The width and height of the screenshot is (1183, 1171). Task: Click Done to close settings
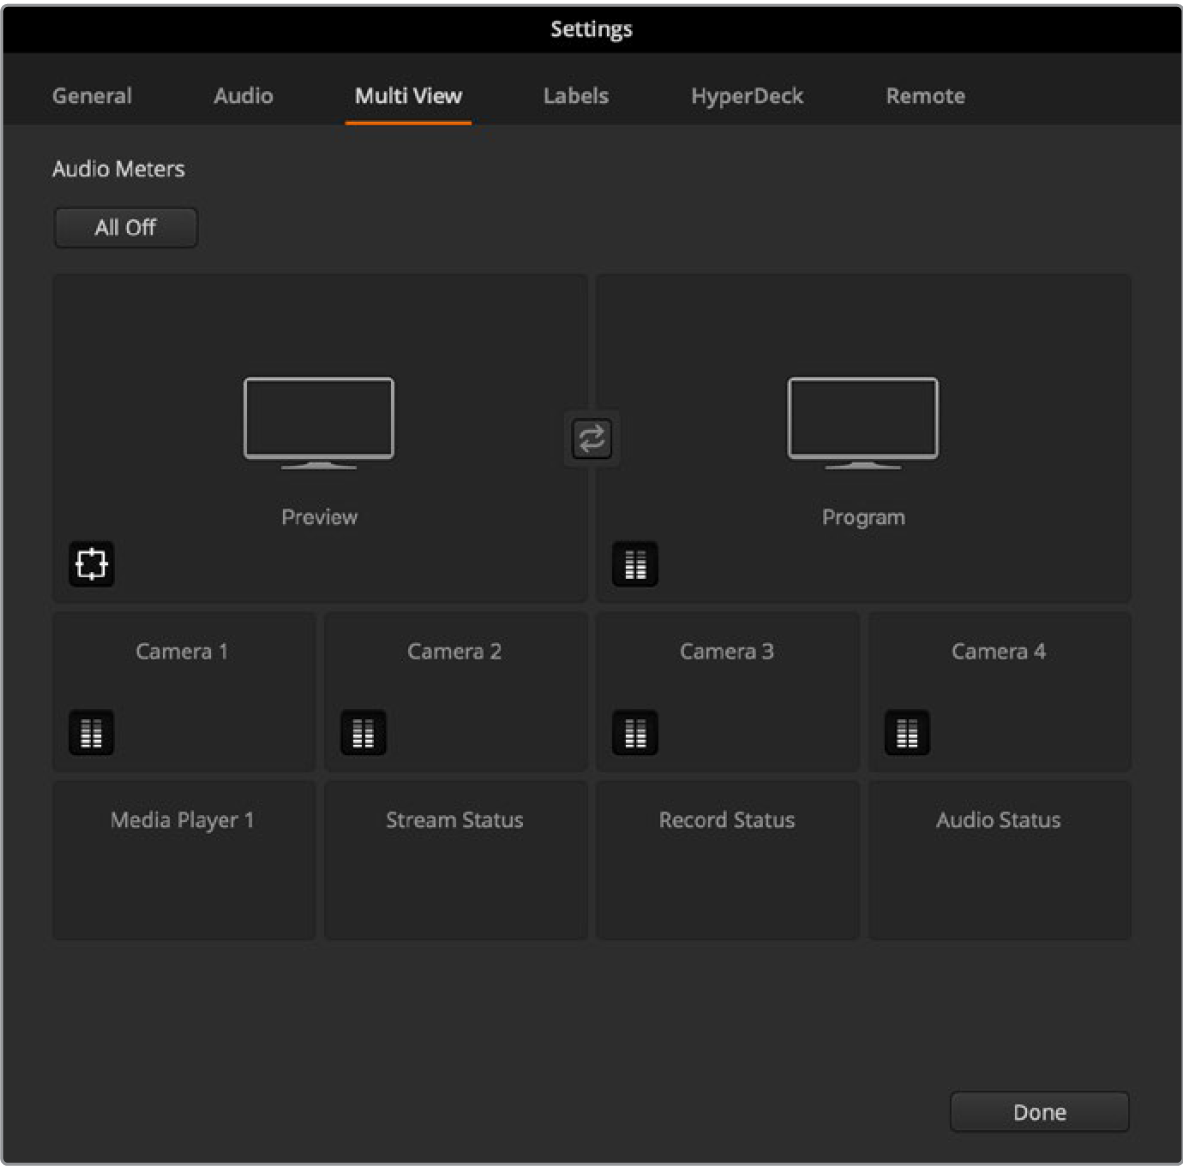(1039, 1112)
